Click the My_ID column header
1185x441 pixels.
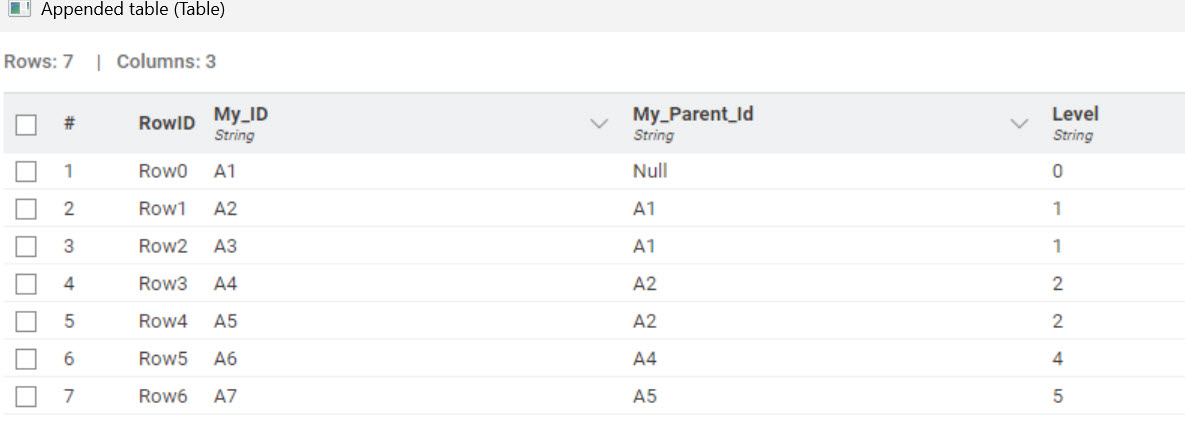click(241, 124)
